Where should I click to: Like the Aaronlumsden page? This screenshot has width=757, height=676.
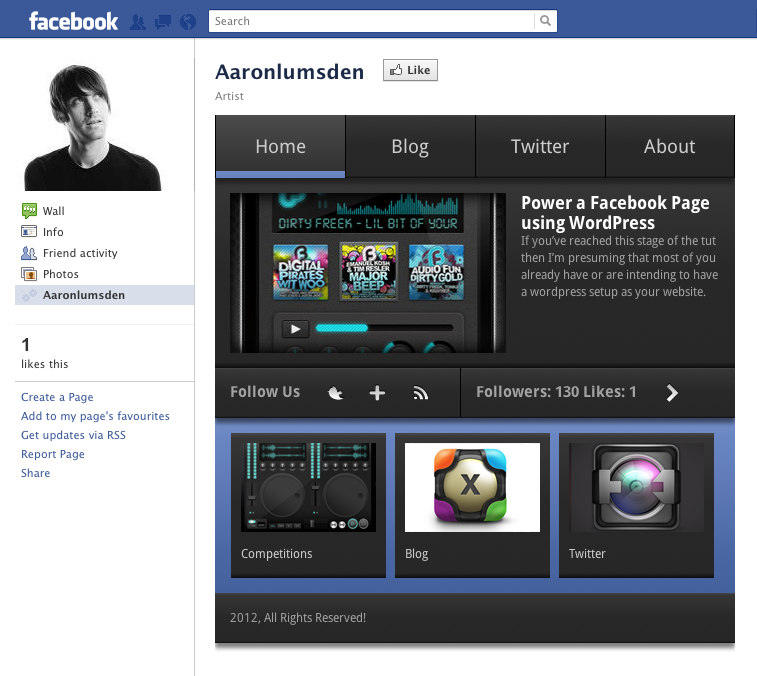coord(410,70)
